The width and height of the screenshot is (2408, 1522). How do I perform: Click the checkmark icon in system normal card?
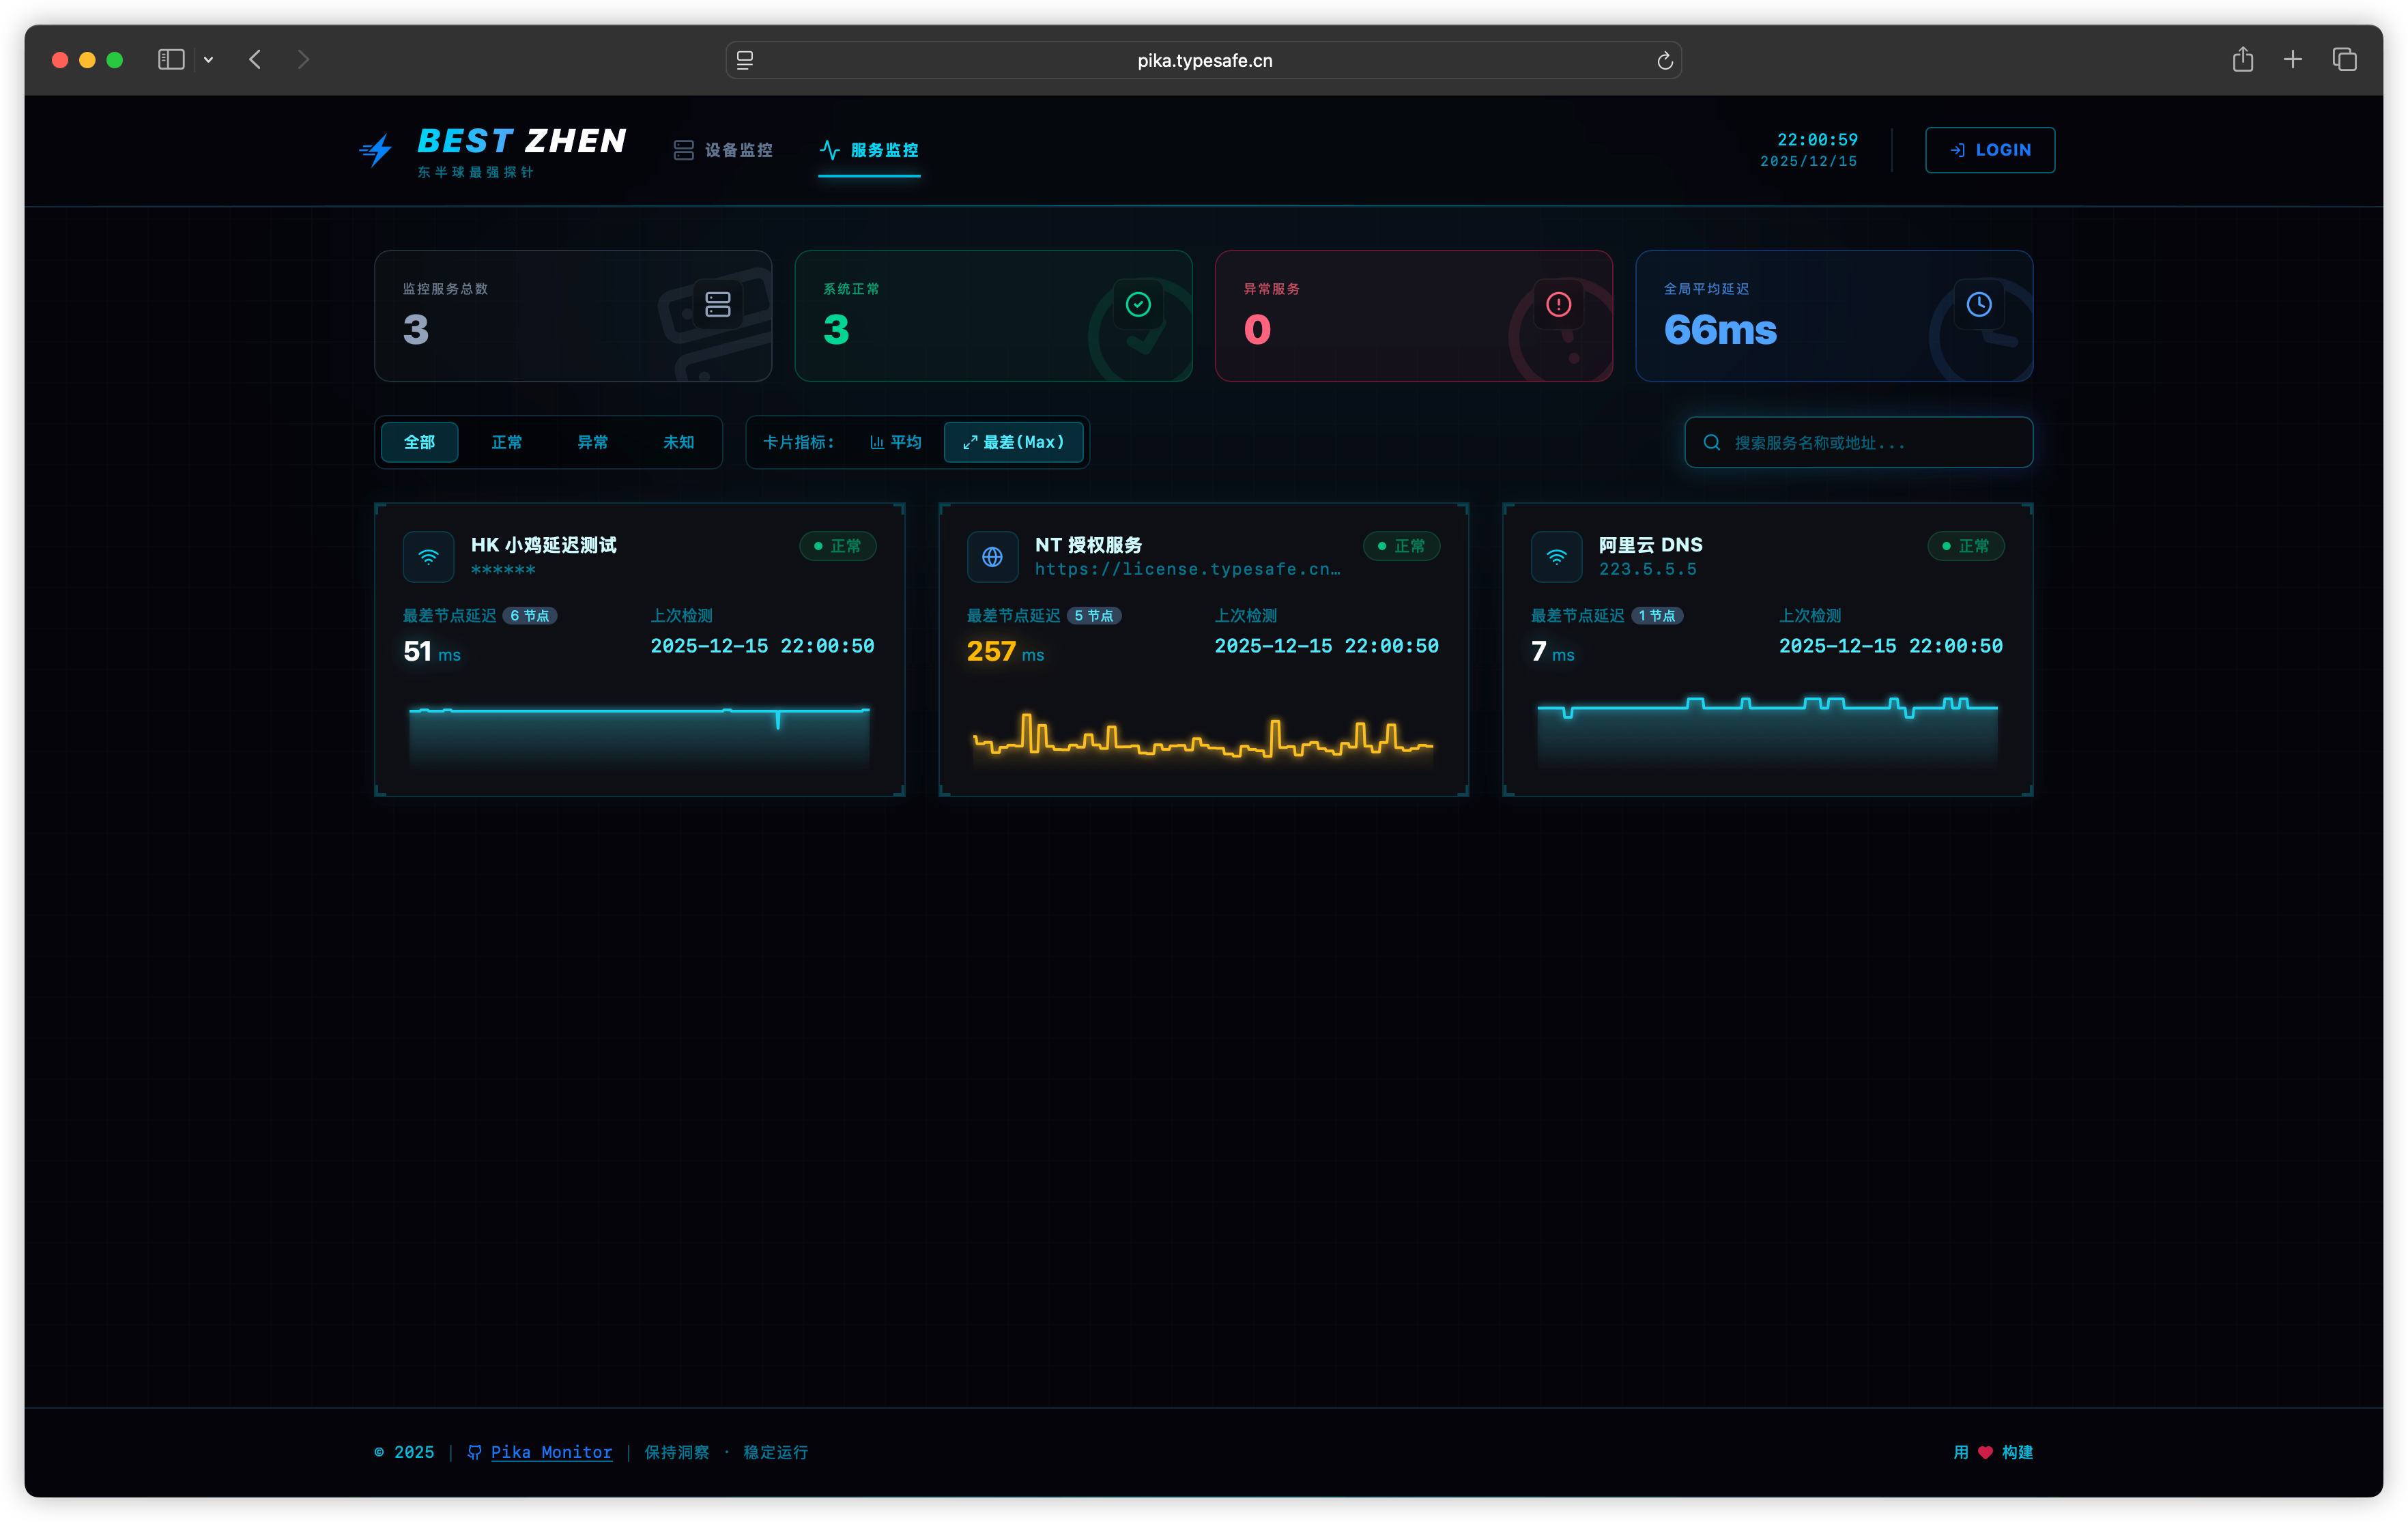1138,304
